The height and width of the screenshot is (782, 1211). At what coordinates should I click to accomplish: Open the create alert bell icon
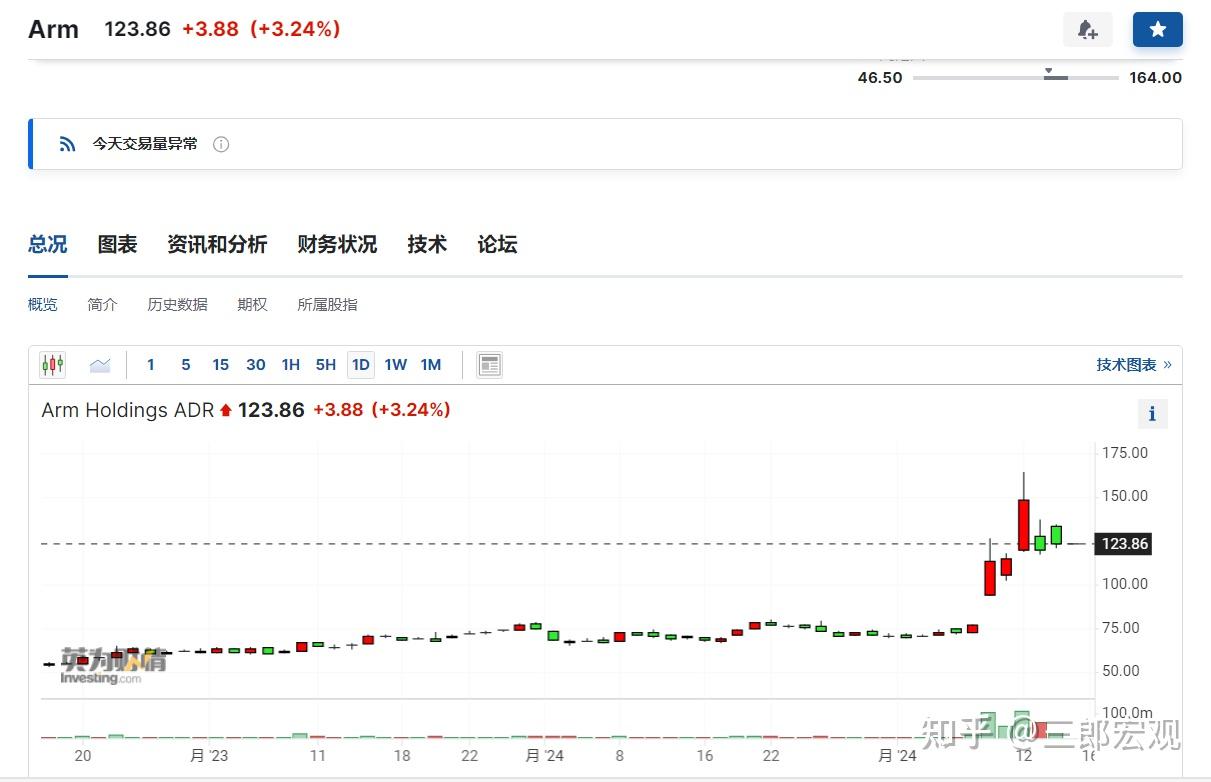[x=1087, y=29]
